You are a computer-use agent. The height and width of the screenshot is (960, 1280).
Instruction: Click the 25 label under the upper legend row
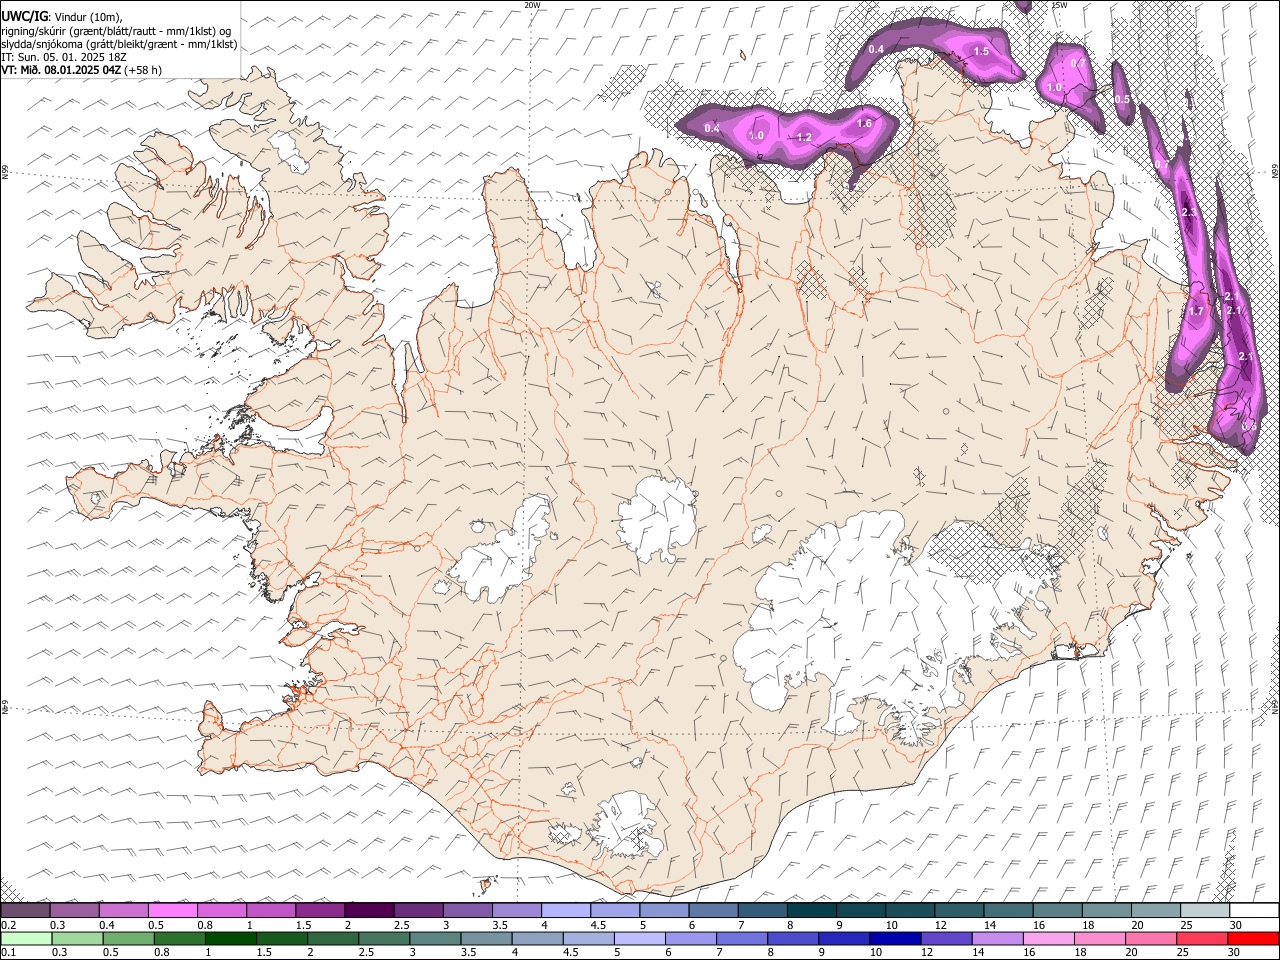pos(1186,925)
